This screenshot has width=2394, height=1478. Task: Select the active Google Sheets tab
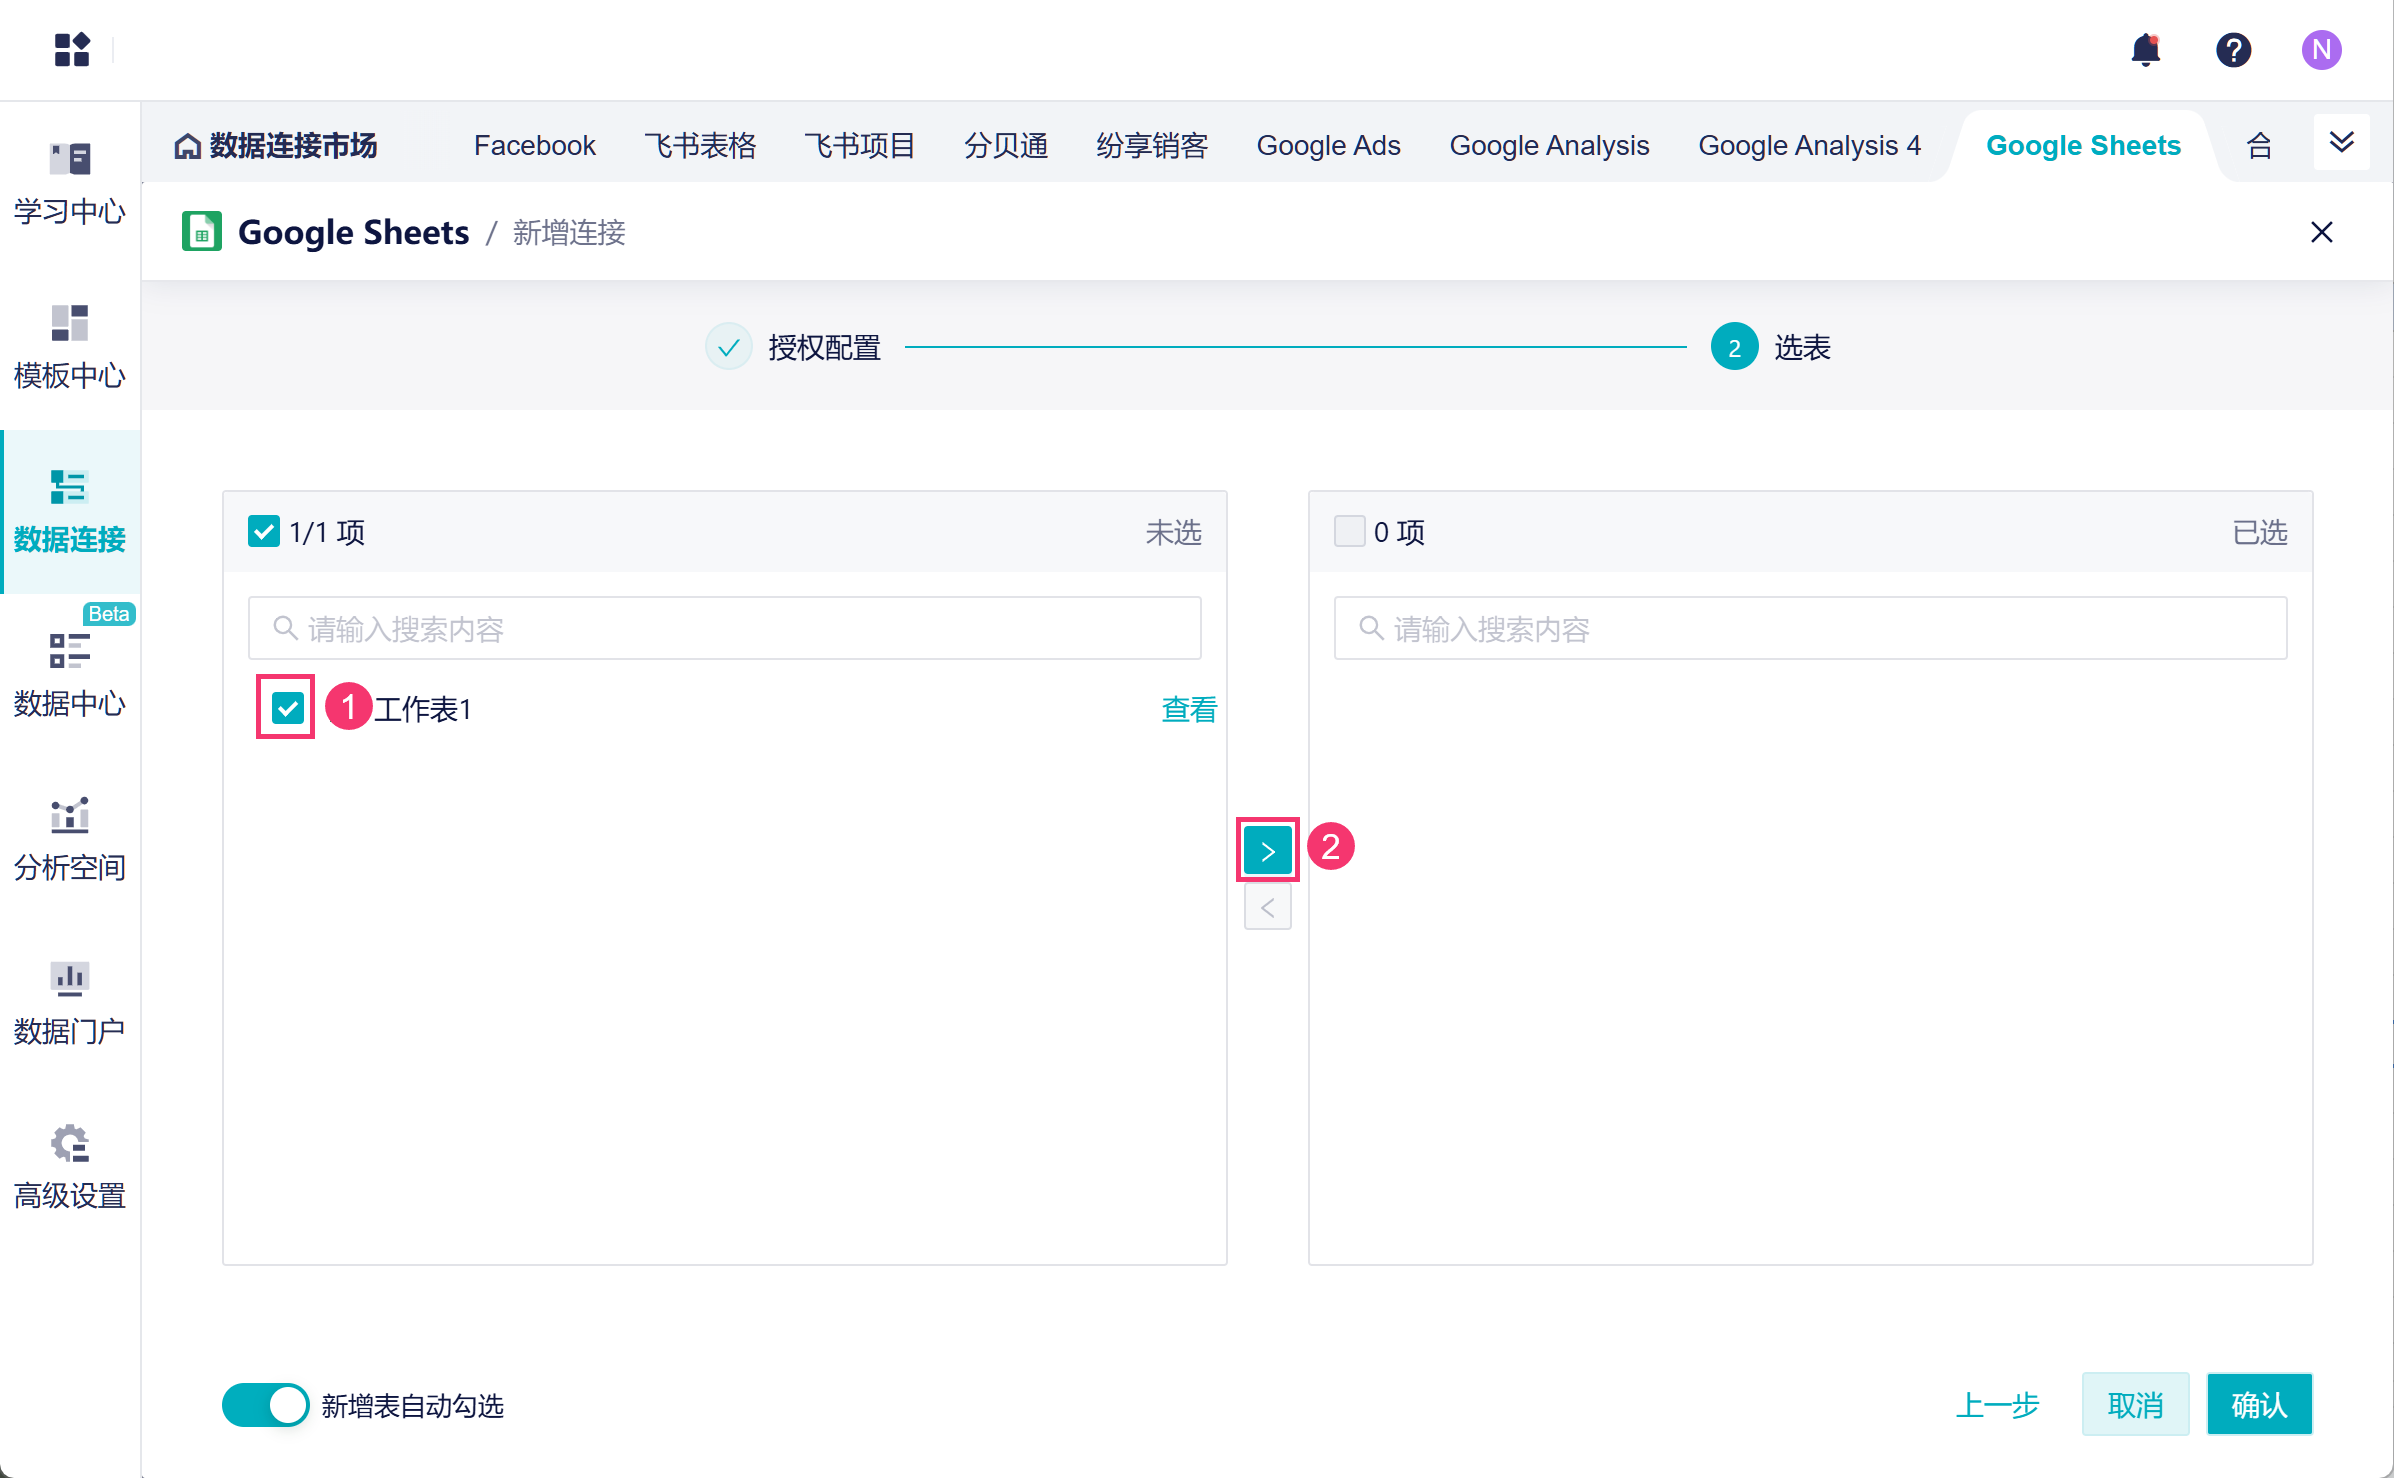coord(2083,146)
